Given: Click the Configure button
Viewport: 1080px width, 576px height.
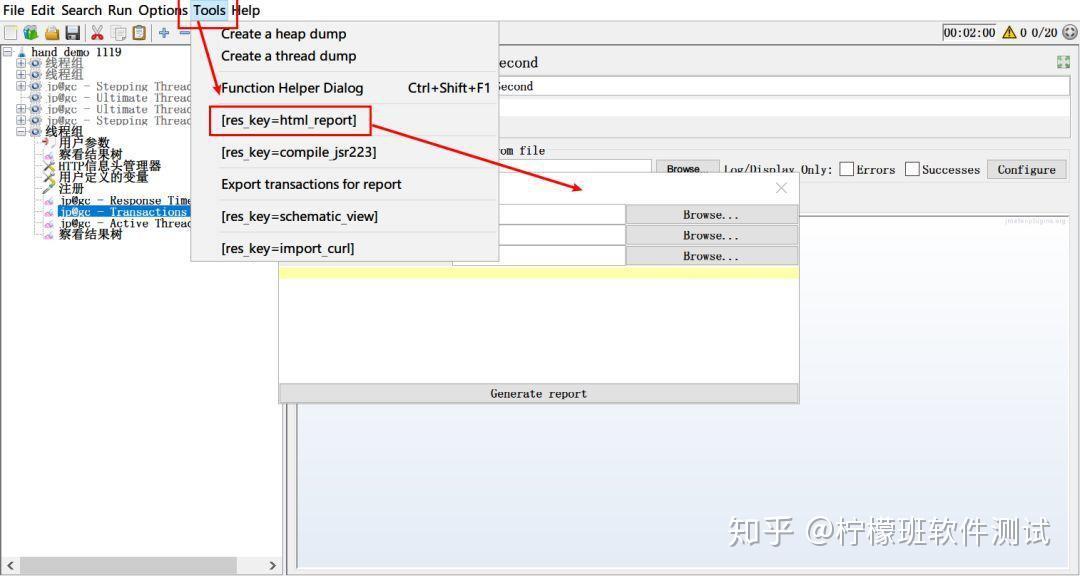Looking at the screenshot, I should (1026, 169).
